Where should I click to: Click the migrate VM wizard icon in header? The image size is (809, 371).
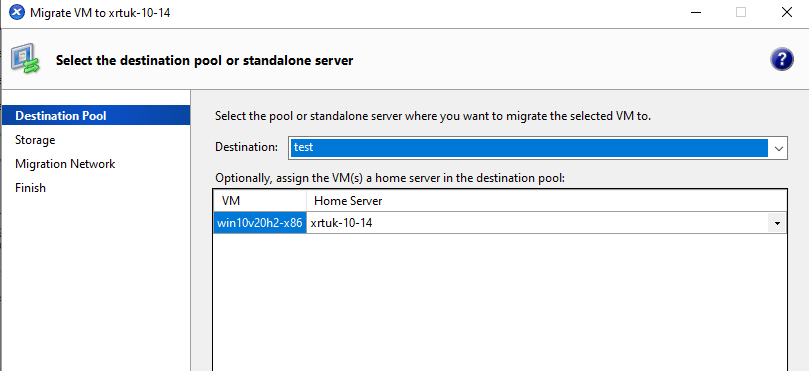tap(25, 58)
